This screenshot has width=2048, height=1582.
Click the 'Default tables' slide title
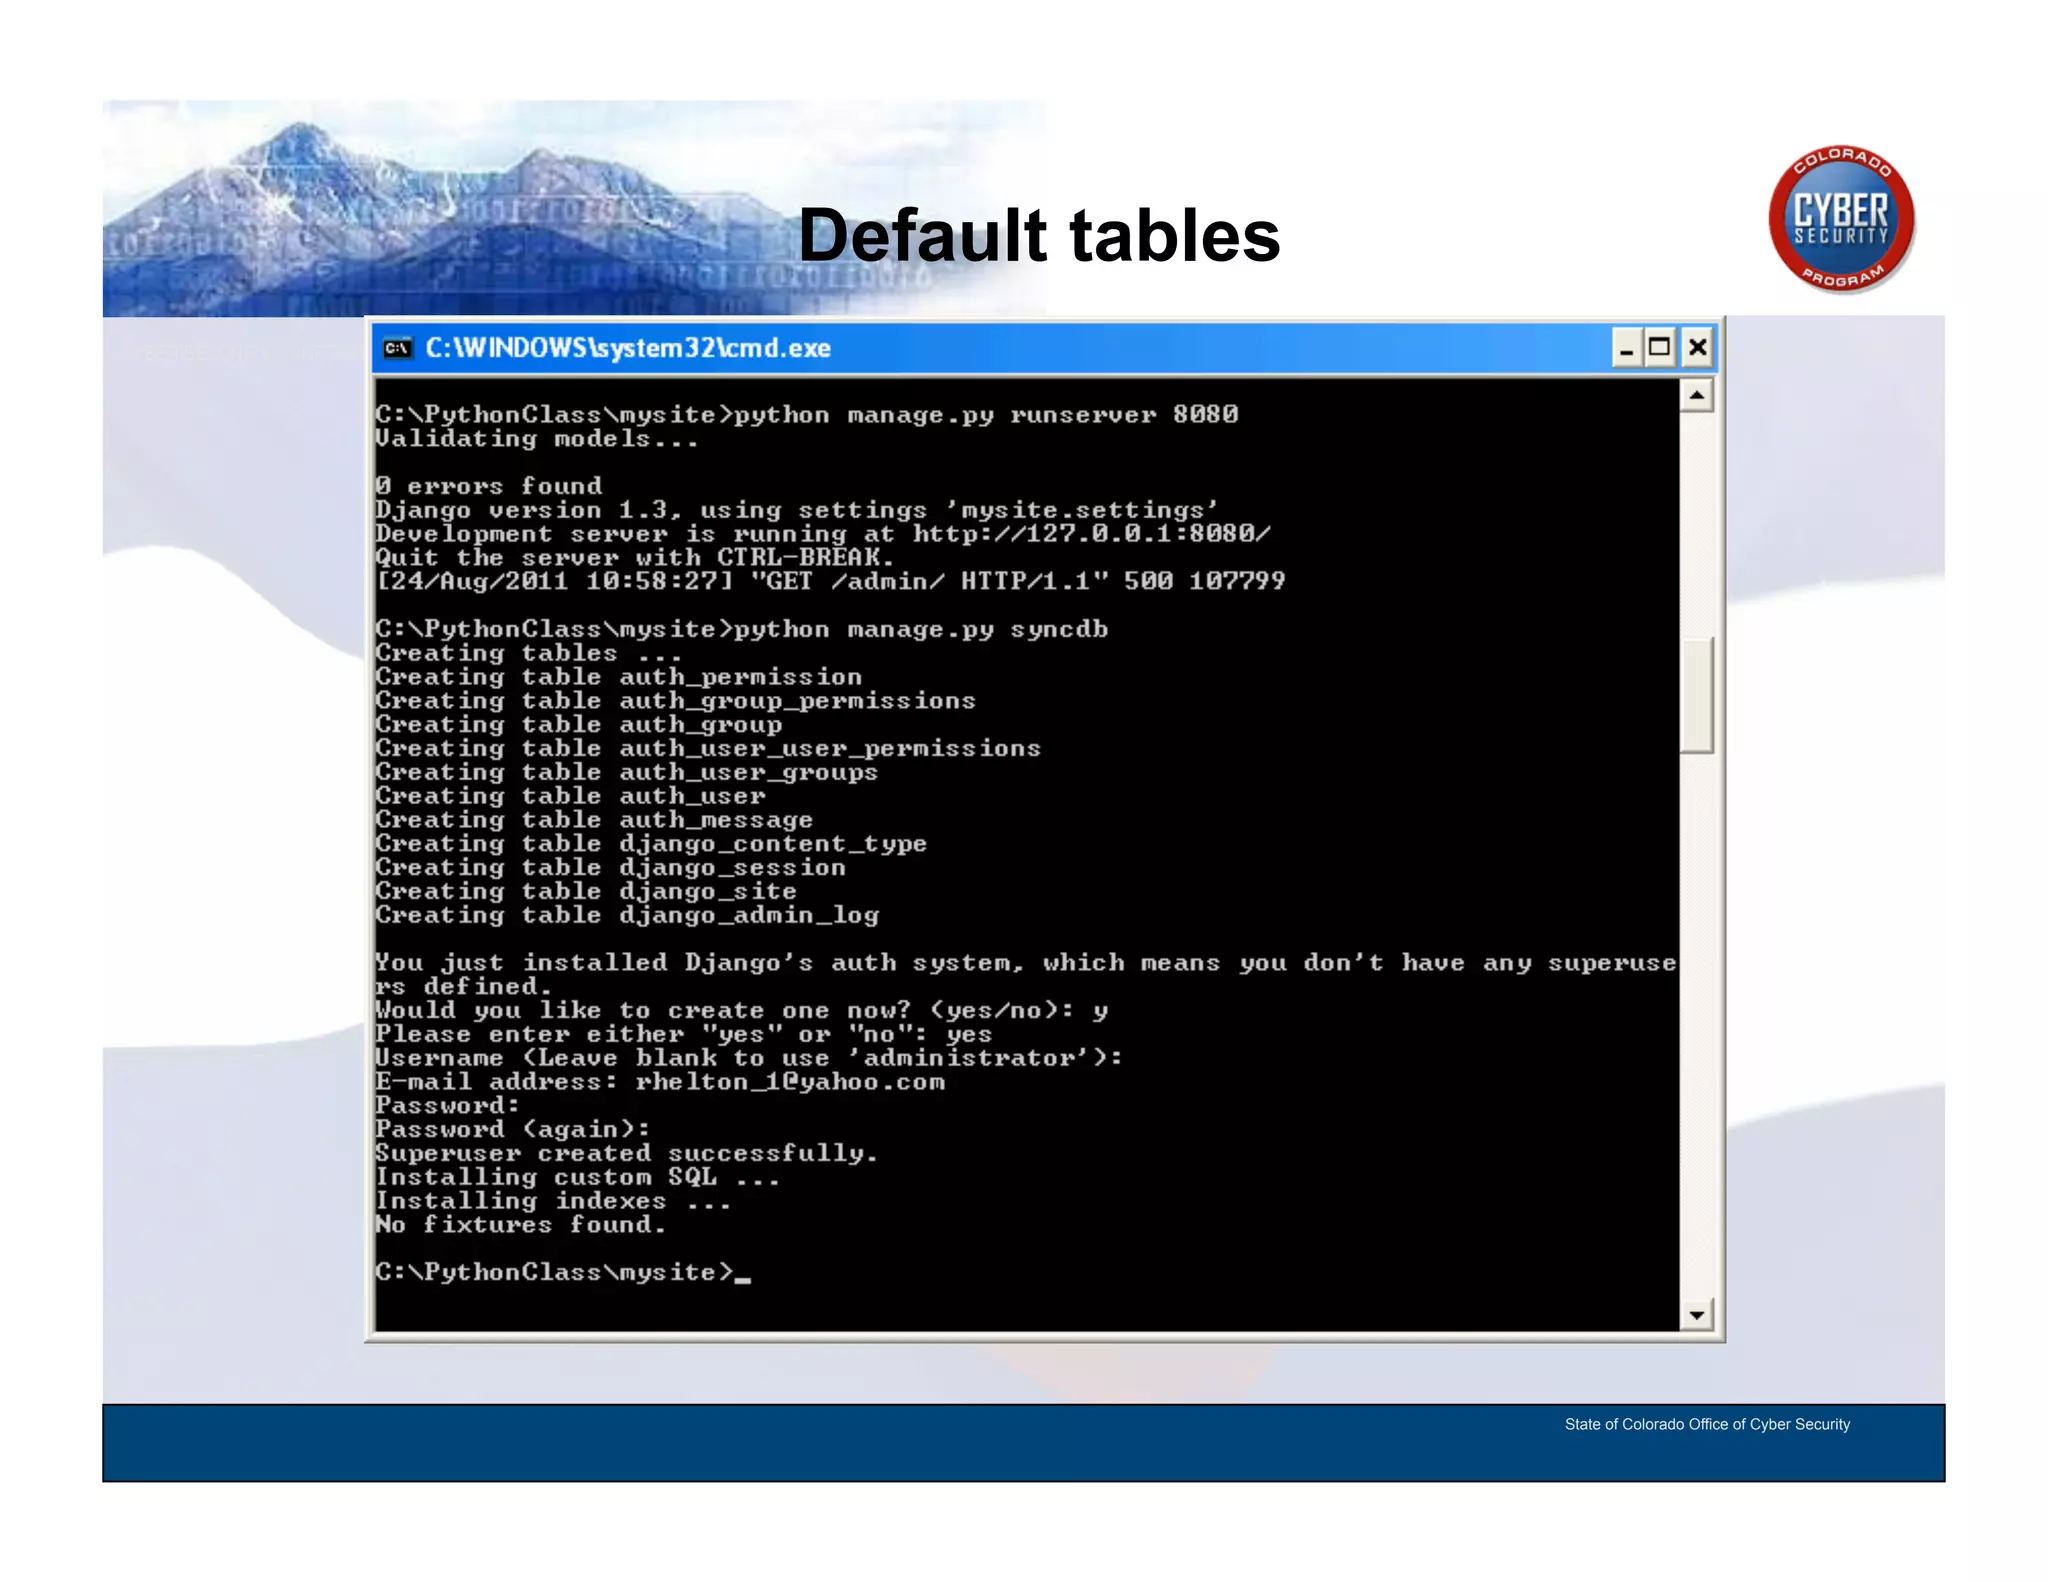click(x=1039, y=236)
